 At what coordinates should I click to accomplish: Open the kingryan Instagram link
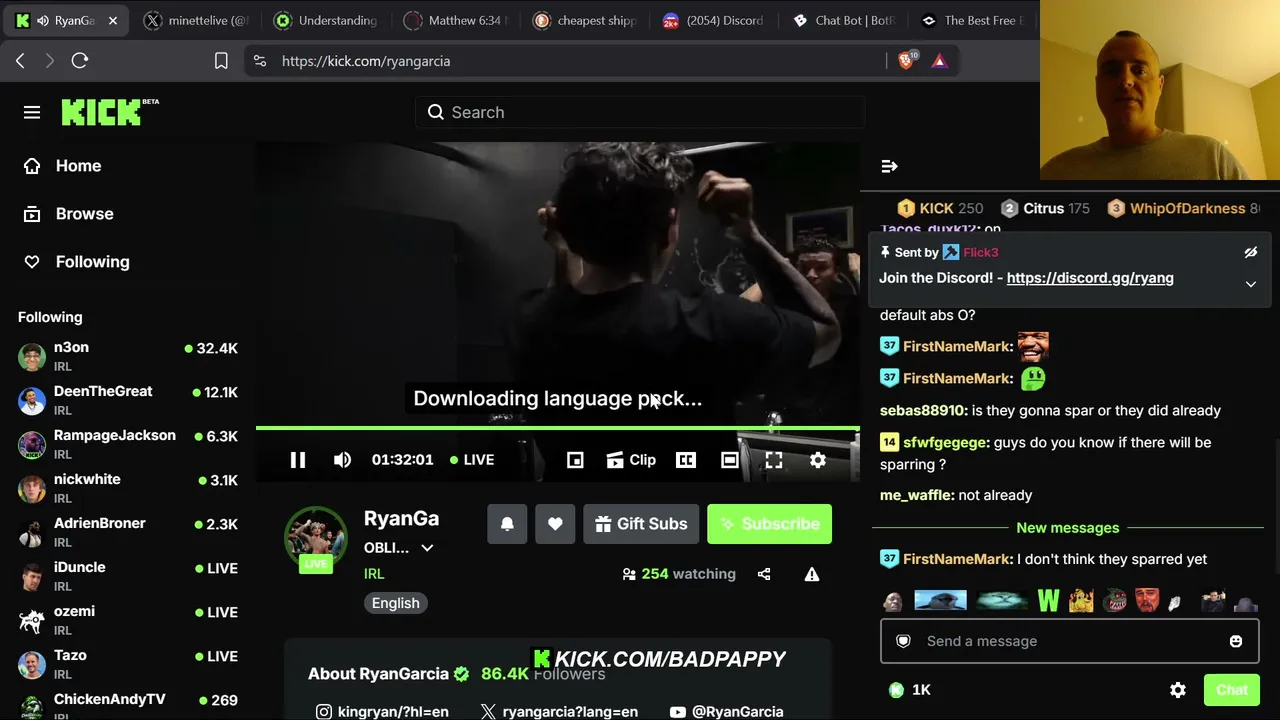(x=382, y=712)
